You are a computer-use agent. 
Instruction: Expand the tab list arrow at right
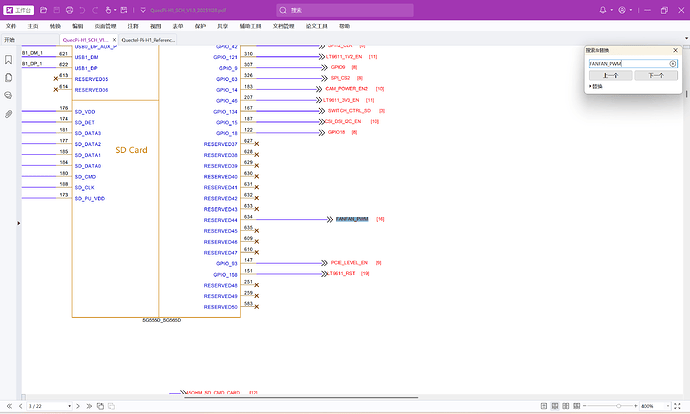(x=686, y=39)
